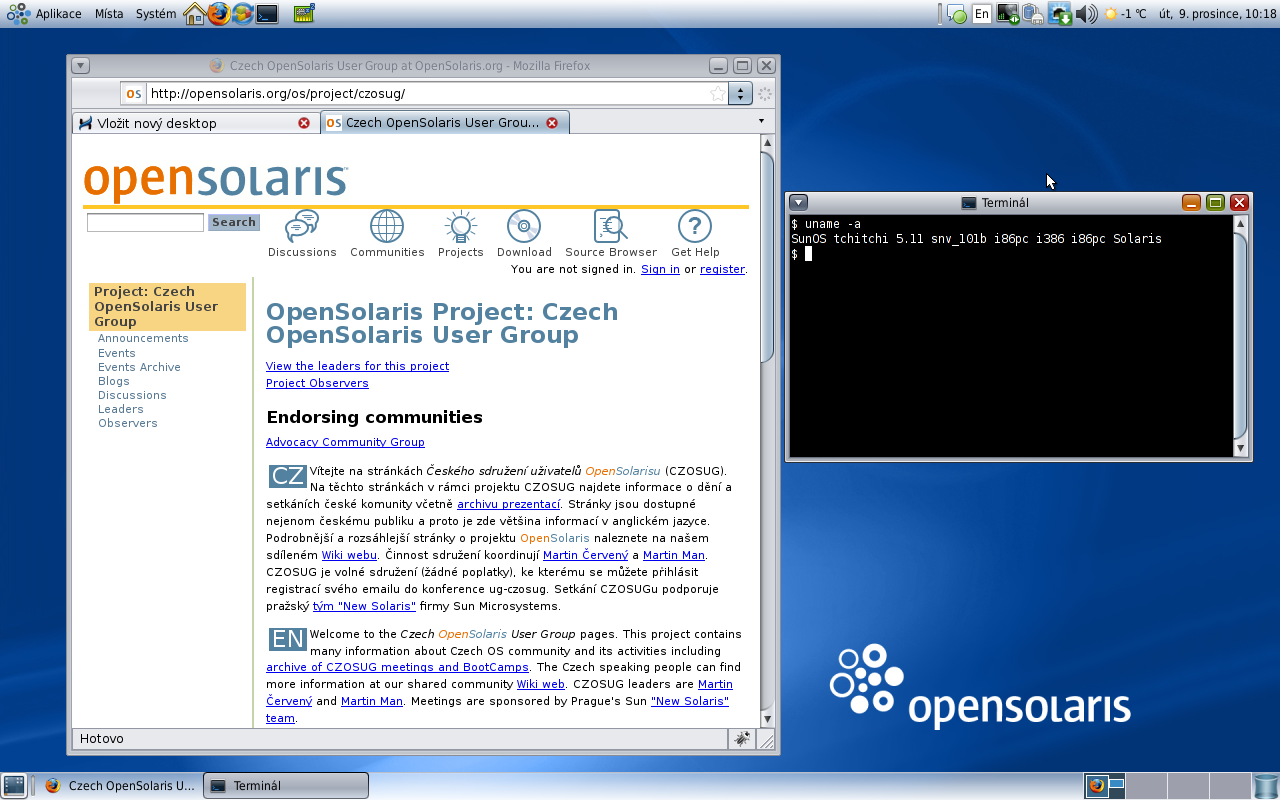
Task: Click the Discussions speech bubbles icon
Action: 302,227
